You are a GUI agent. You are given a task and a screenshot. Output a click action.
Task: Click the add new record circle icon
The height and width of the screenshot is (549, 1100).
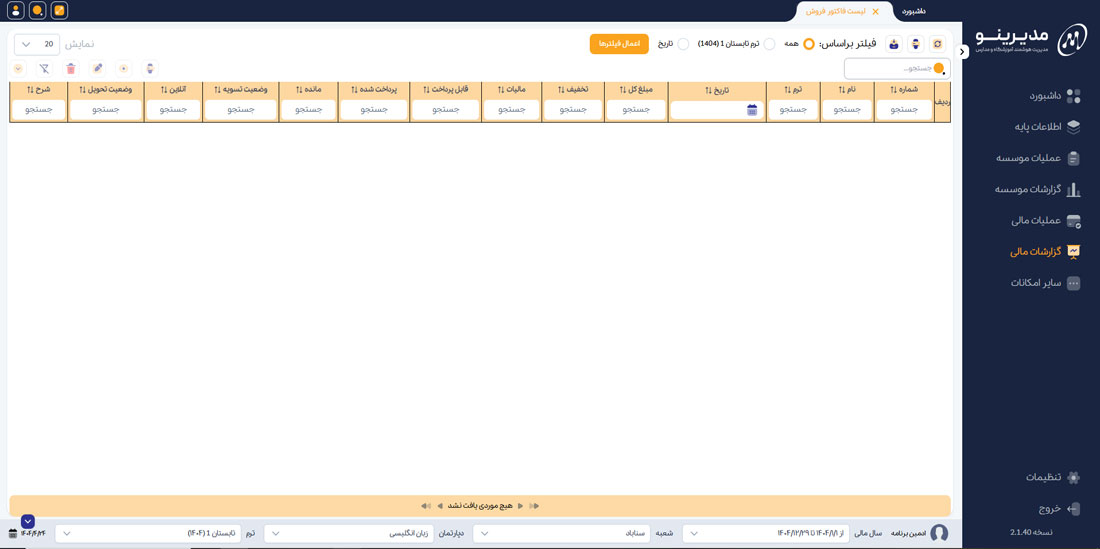(124, 69)
